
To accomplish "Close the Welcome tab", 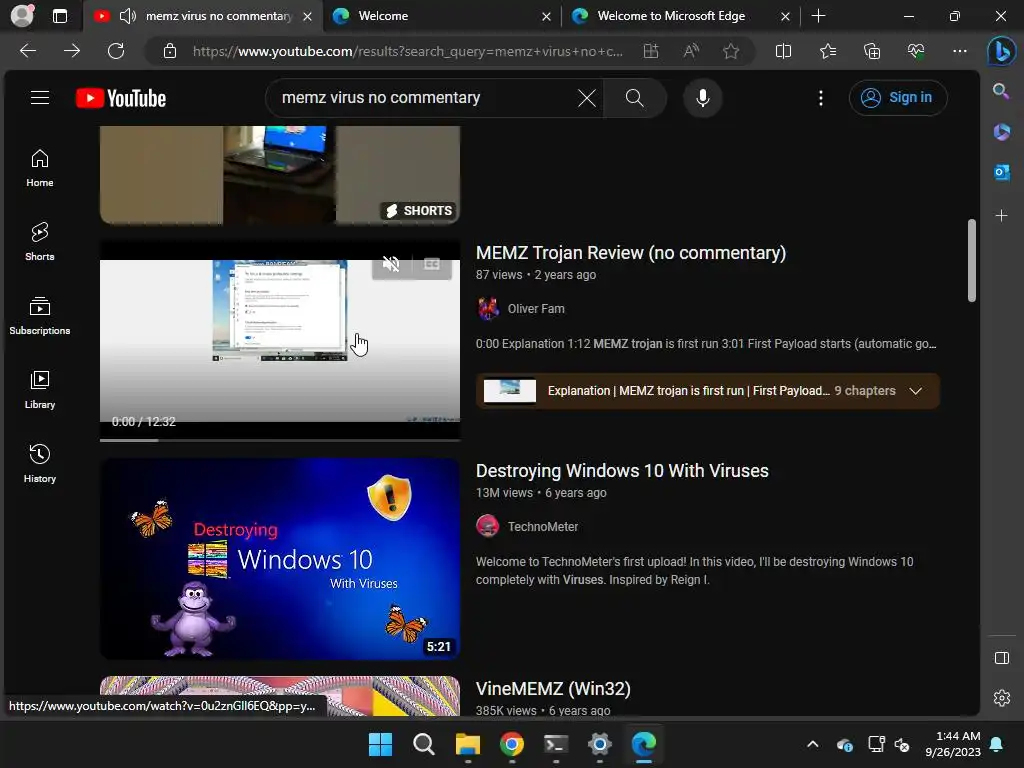I will tap(546, 16).
